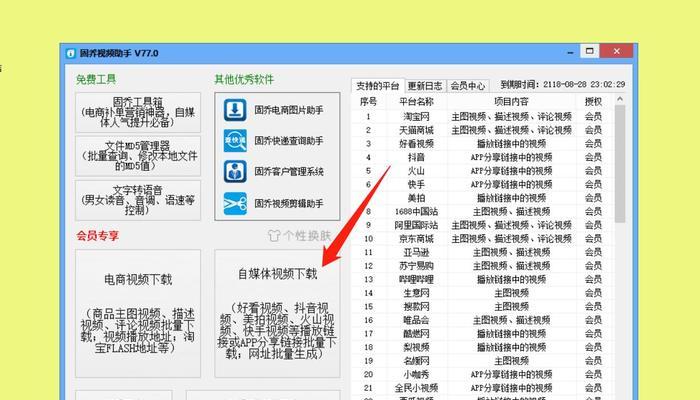This screenshot has height=400, width=700.
Task: Open 自媒体视频下载 member feature
Action: [277, 313]
